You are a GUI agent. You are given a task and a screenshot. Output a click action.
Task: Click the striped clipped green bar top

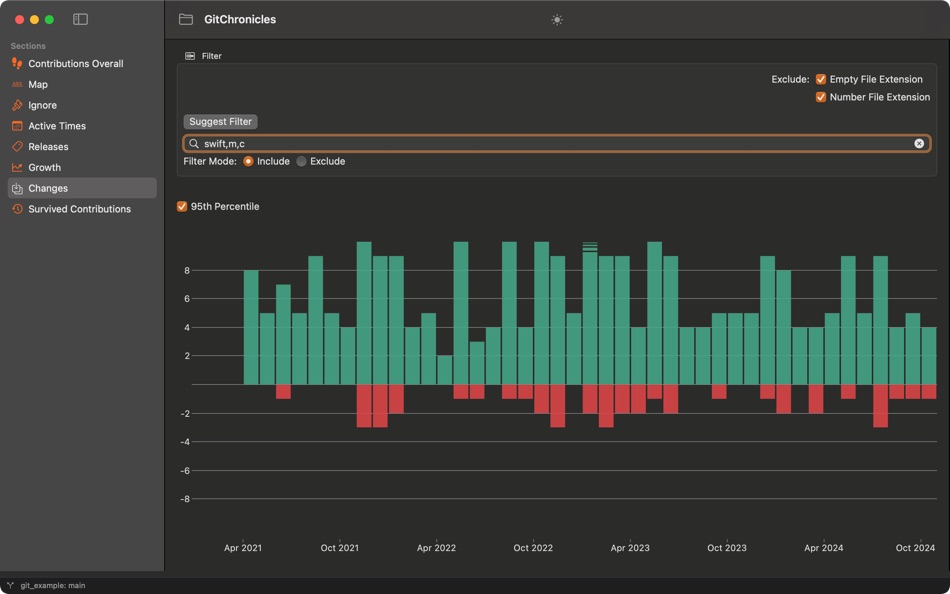click(590, 247)
